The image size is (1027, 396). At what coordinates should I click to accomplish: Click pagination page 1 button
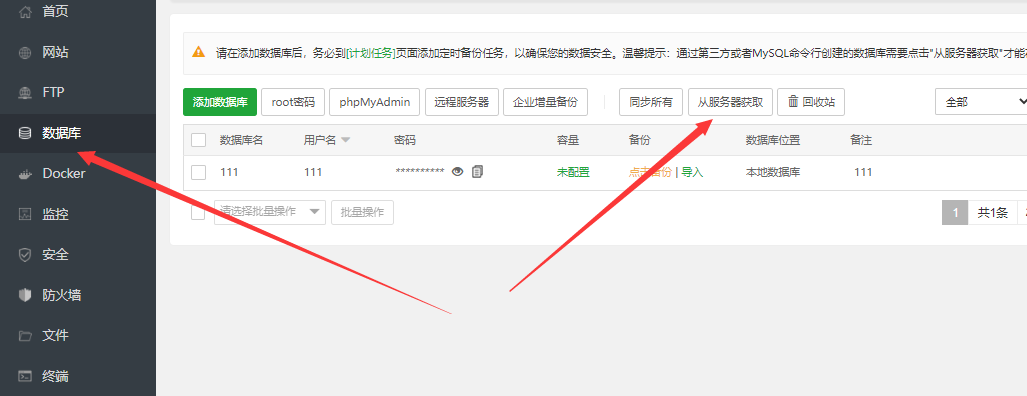pyautogui.click(x=955, y=212)
